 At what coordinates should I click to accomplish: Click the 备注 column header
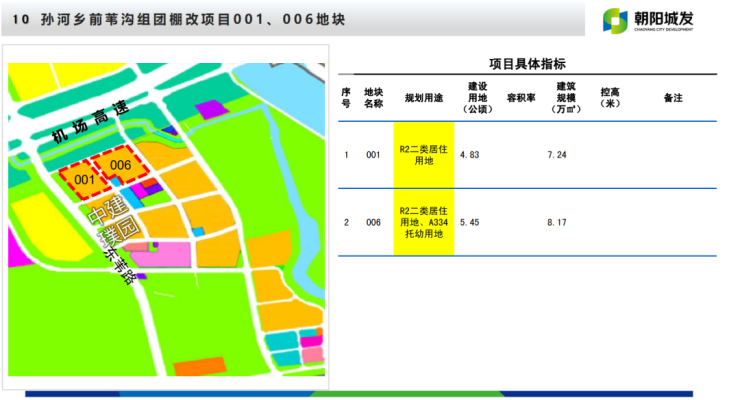coord(672,98)
